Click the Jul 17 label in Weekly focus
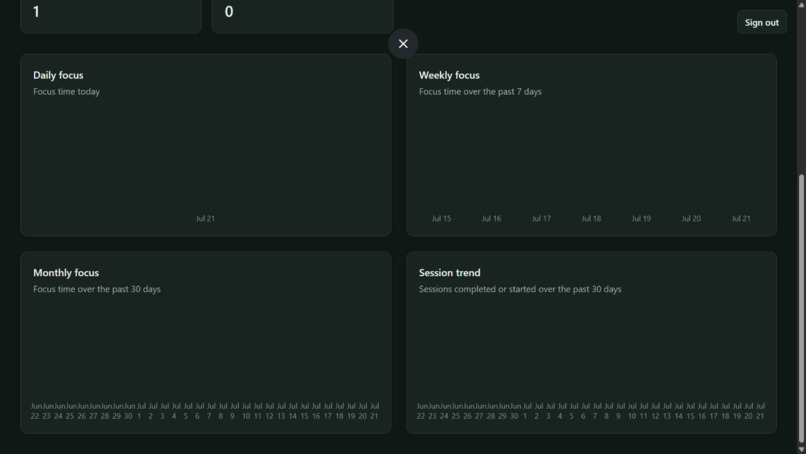 tap(541, 219)
